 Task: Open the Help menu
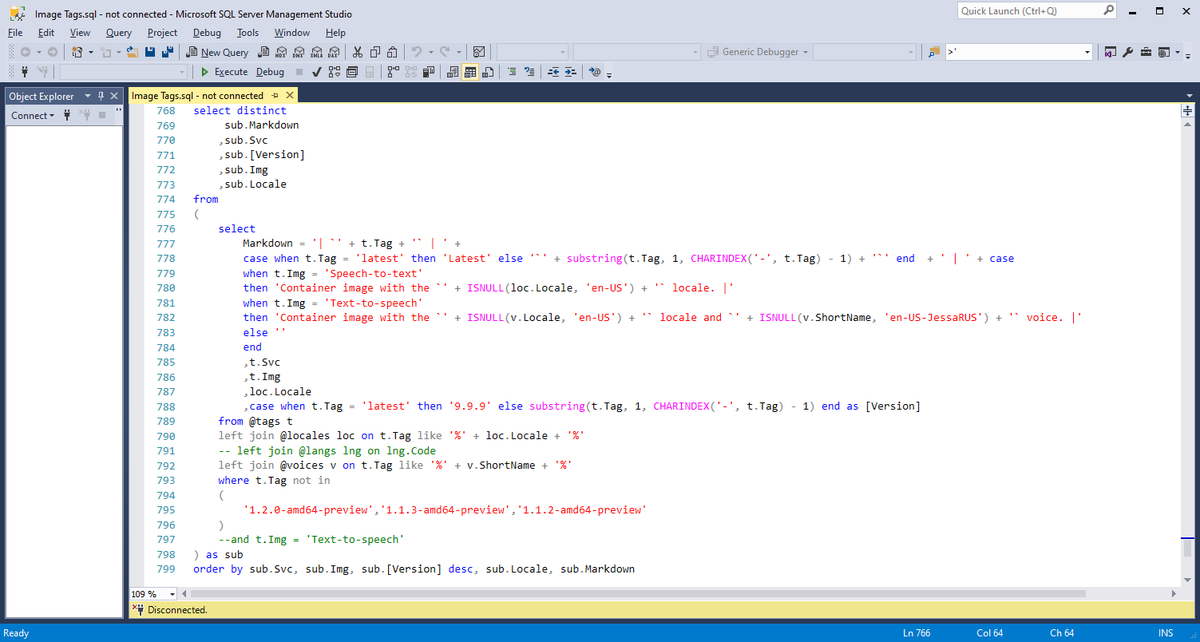(x=335, y=32)
